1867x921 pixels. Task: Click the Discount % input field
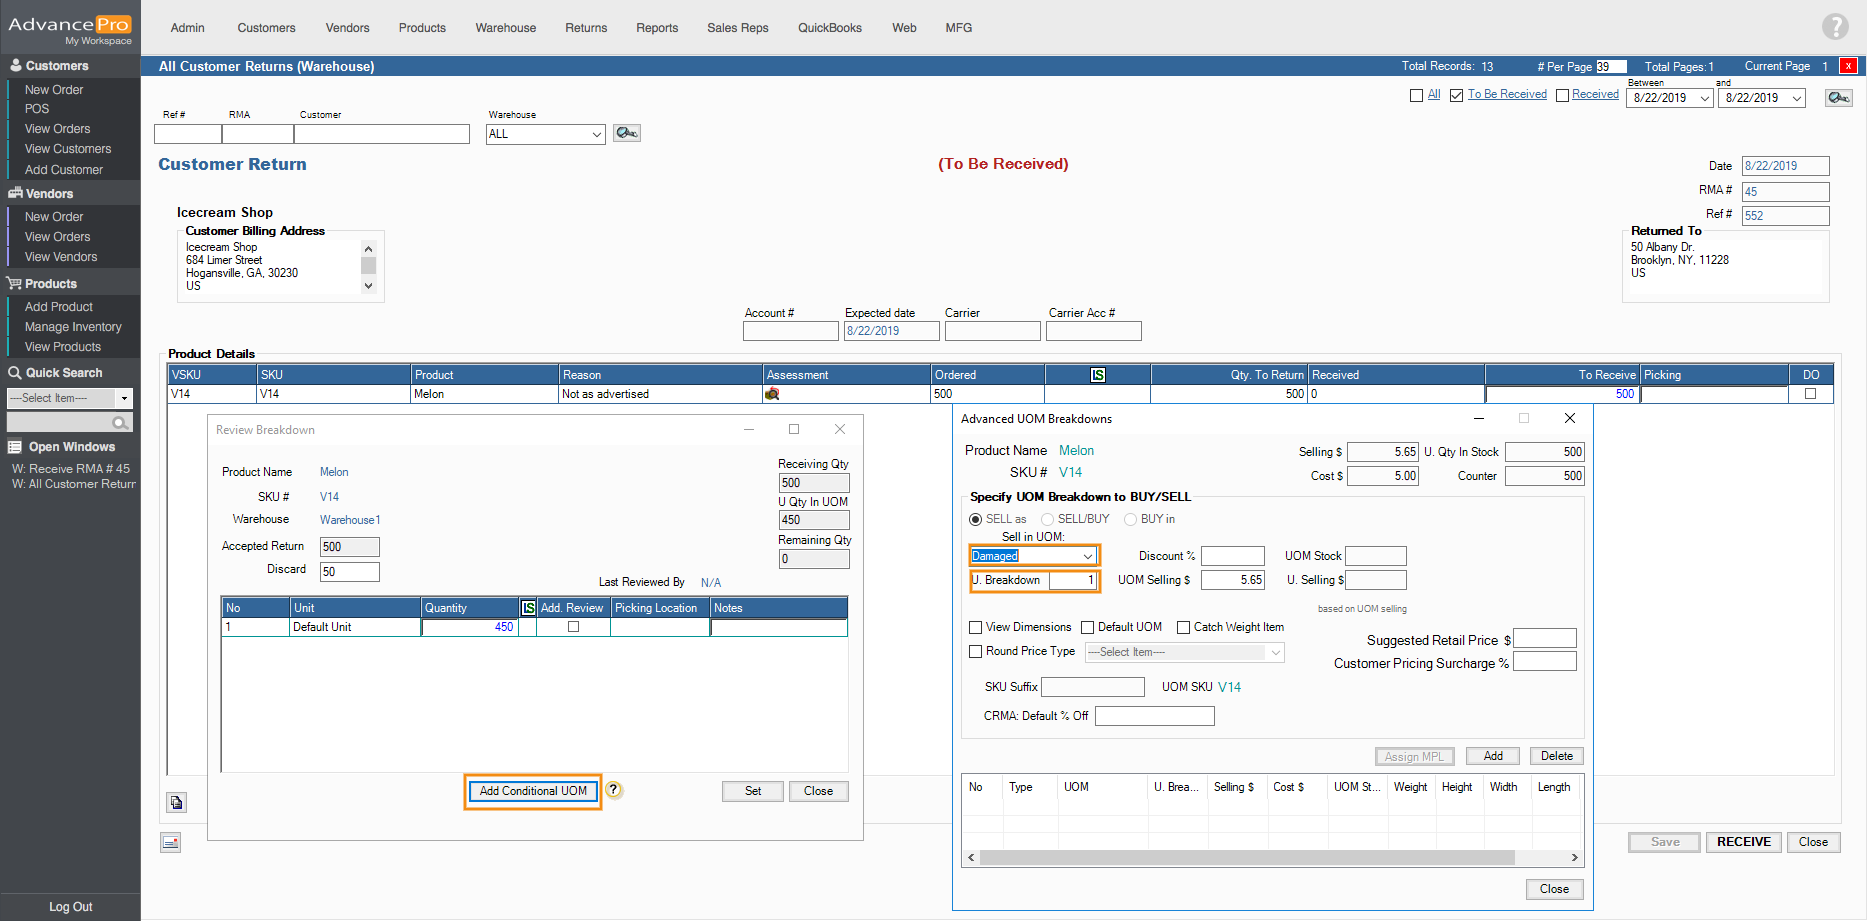click(1232, 556)
